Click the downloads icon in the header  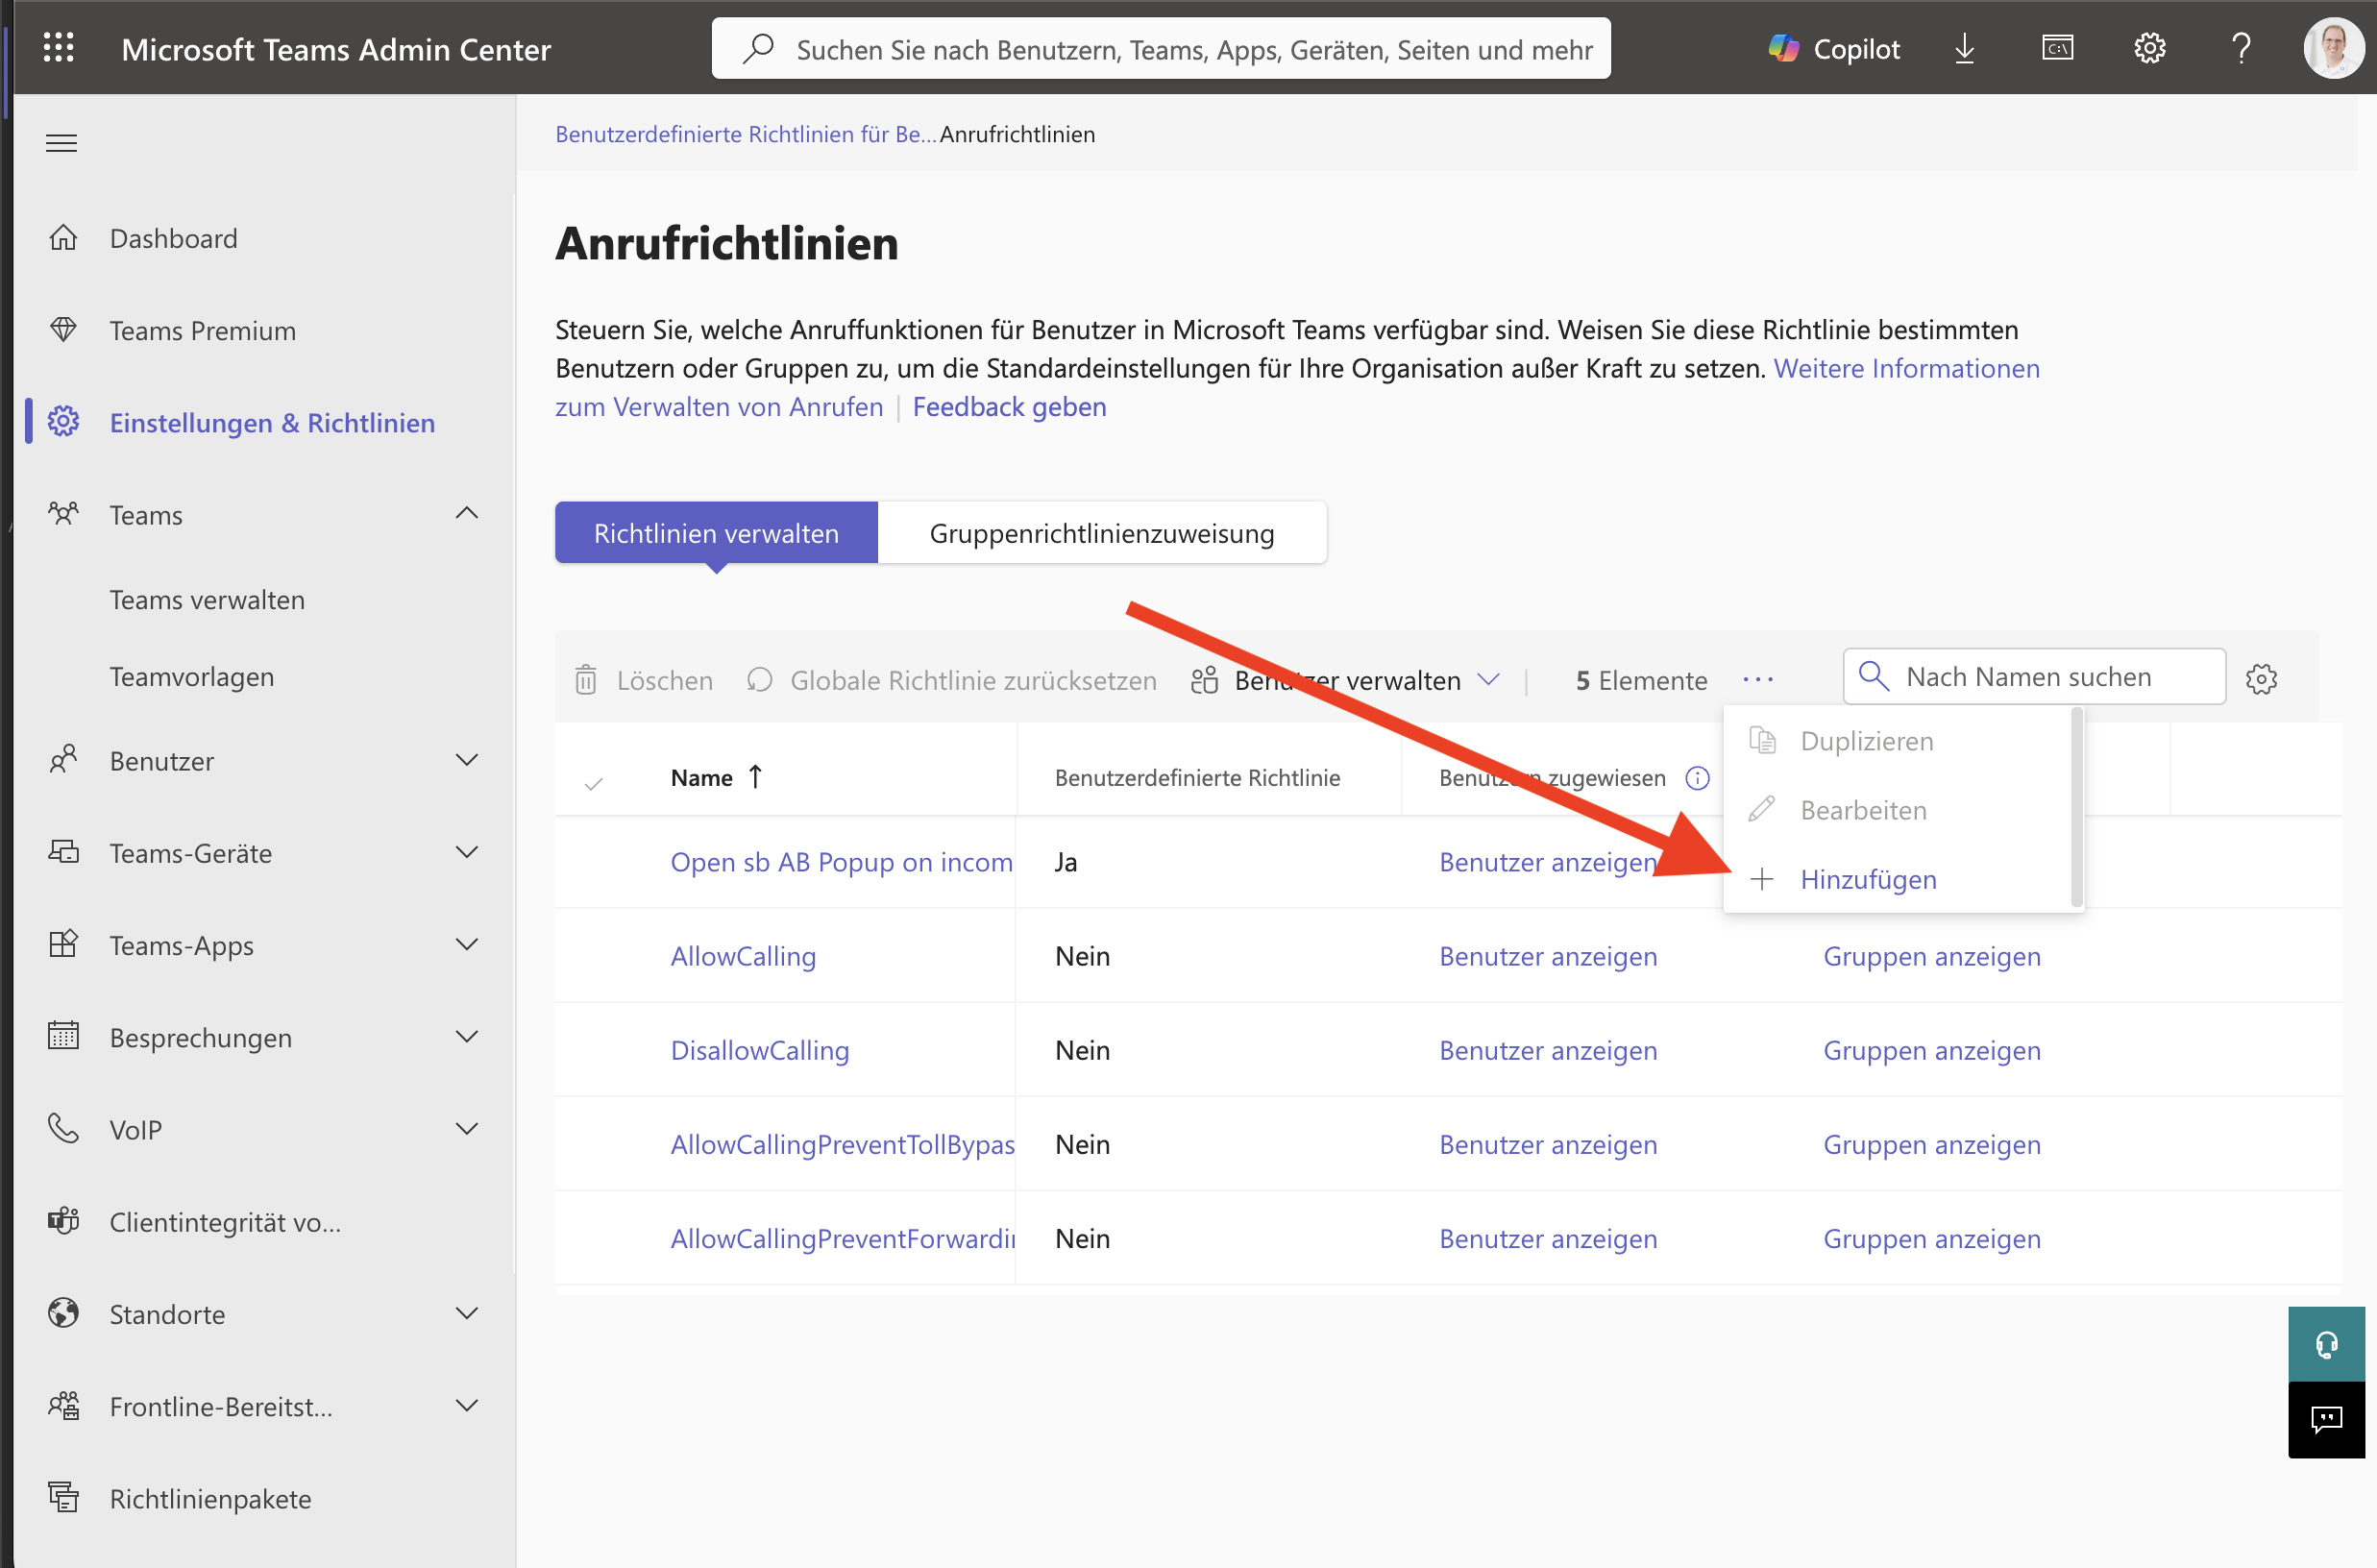tap(1964, 47)
